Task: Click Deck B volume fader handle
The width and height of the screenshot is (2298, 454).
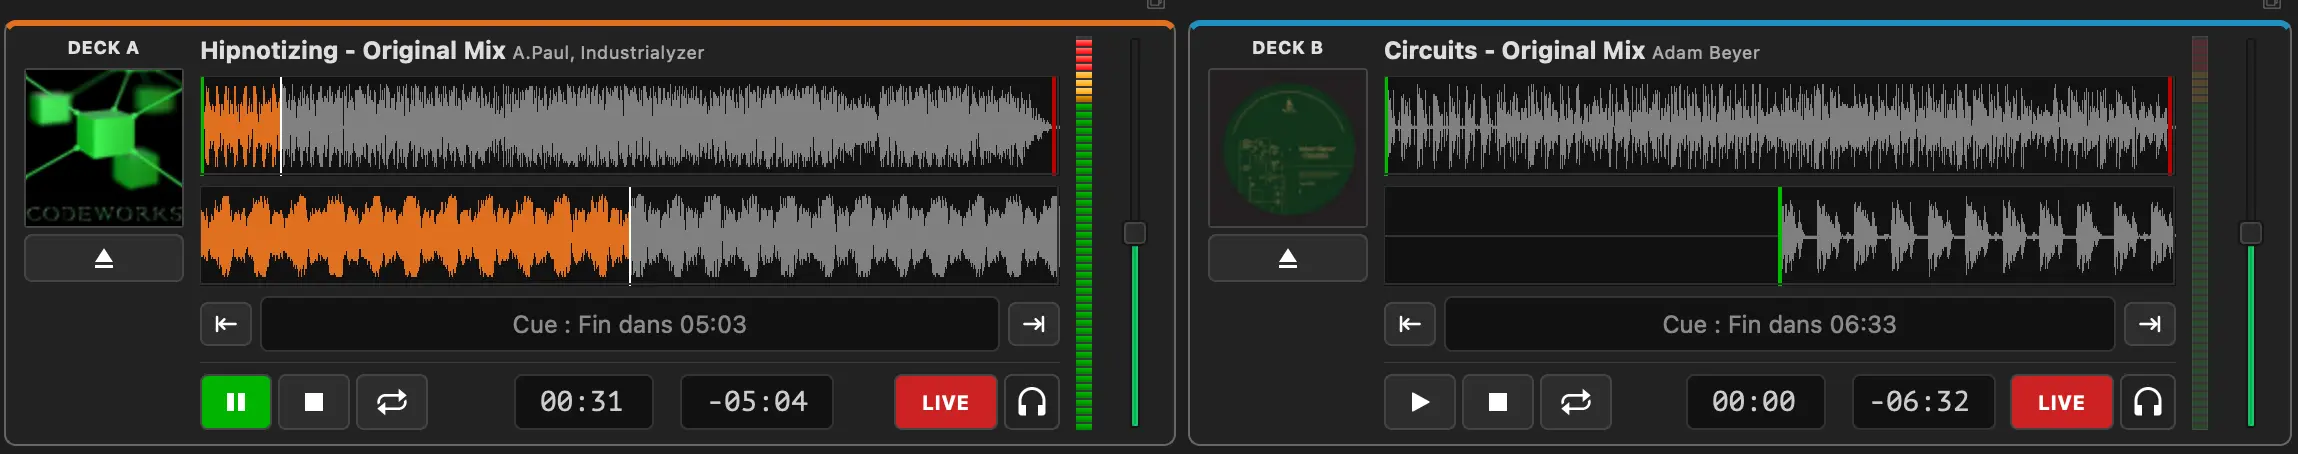Action: coord(2251,233)
